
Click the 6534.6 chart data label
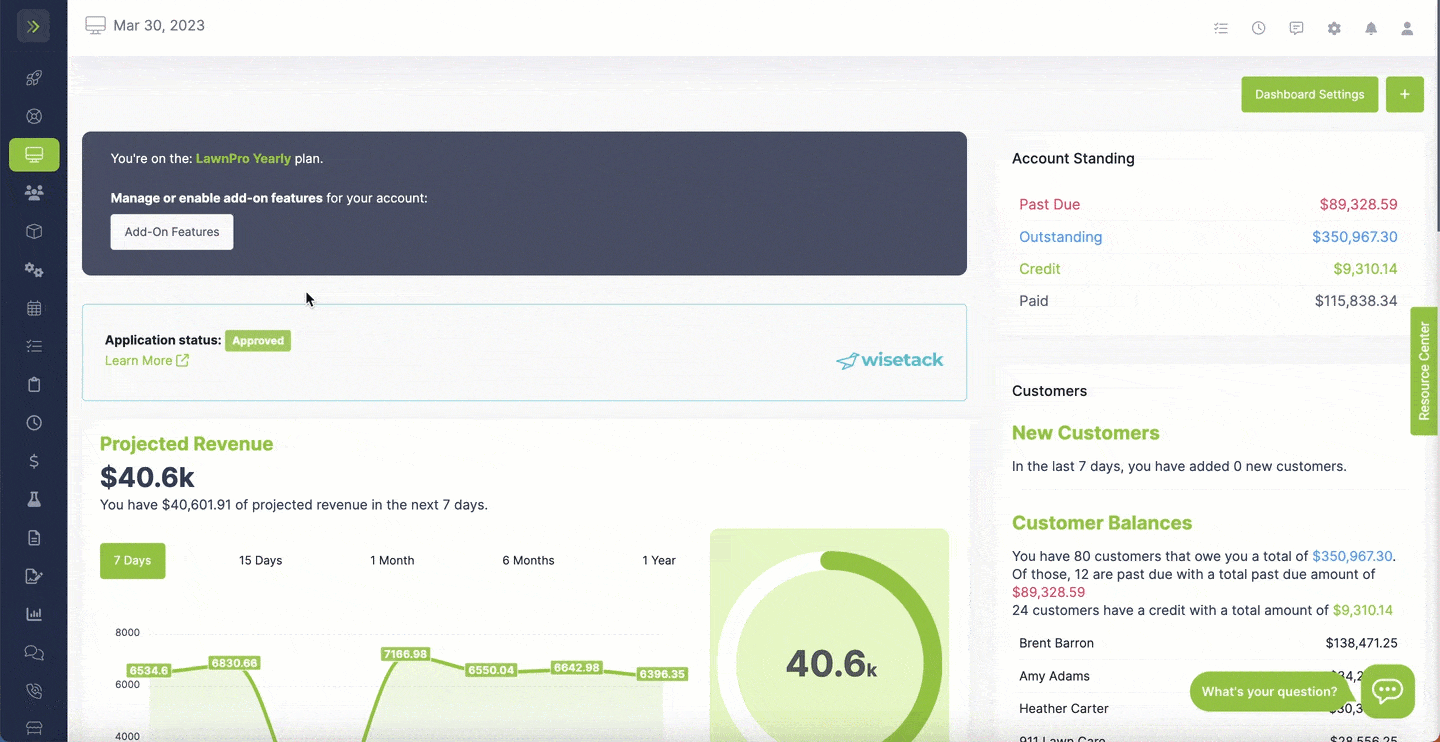pos(149,670)
